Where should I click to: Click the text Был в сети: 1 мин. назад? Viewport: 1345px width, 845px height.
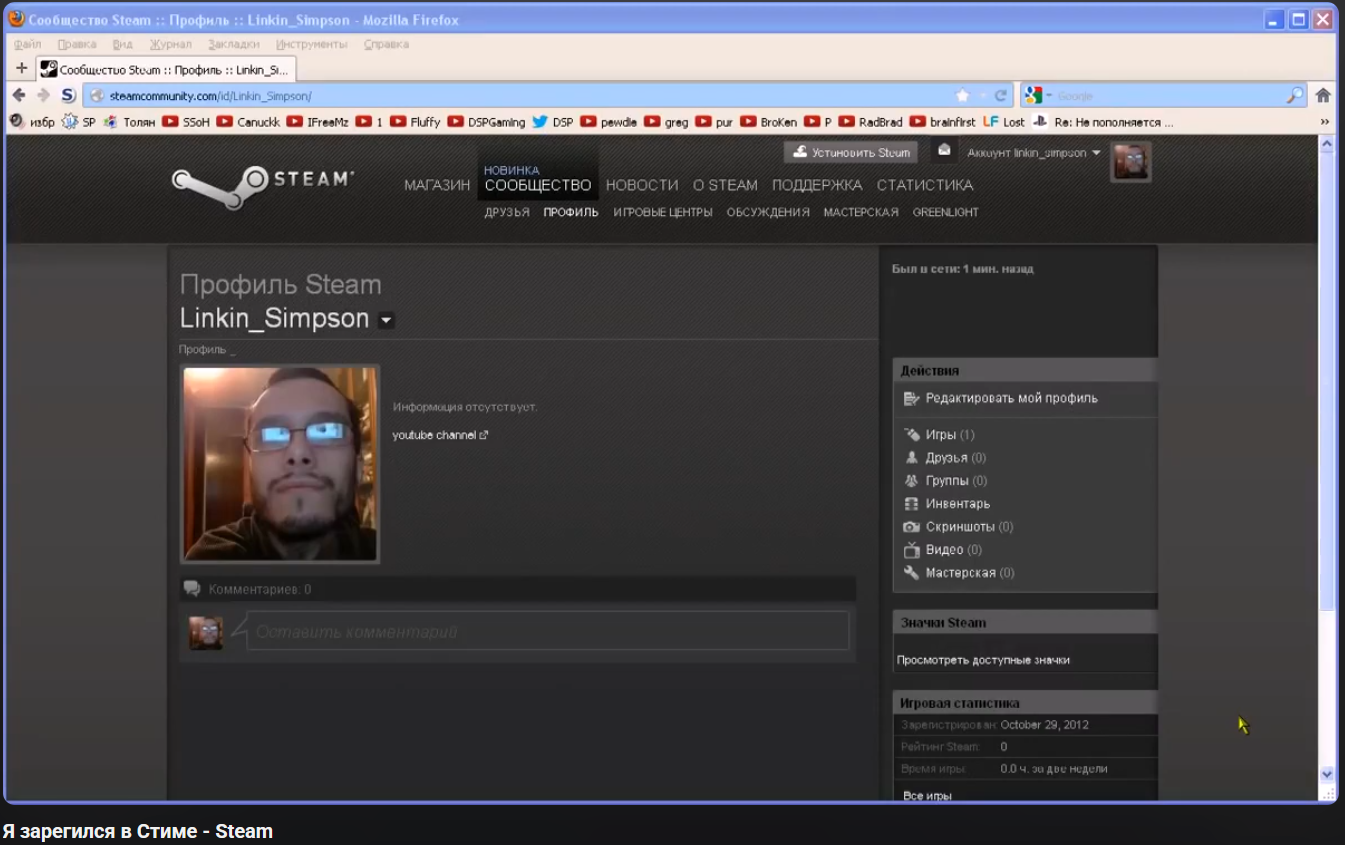tap(963, 269)
